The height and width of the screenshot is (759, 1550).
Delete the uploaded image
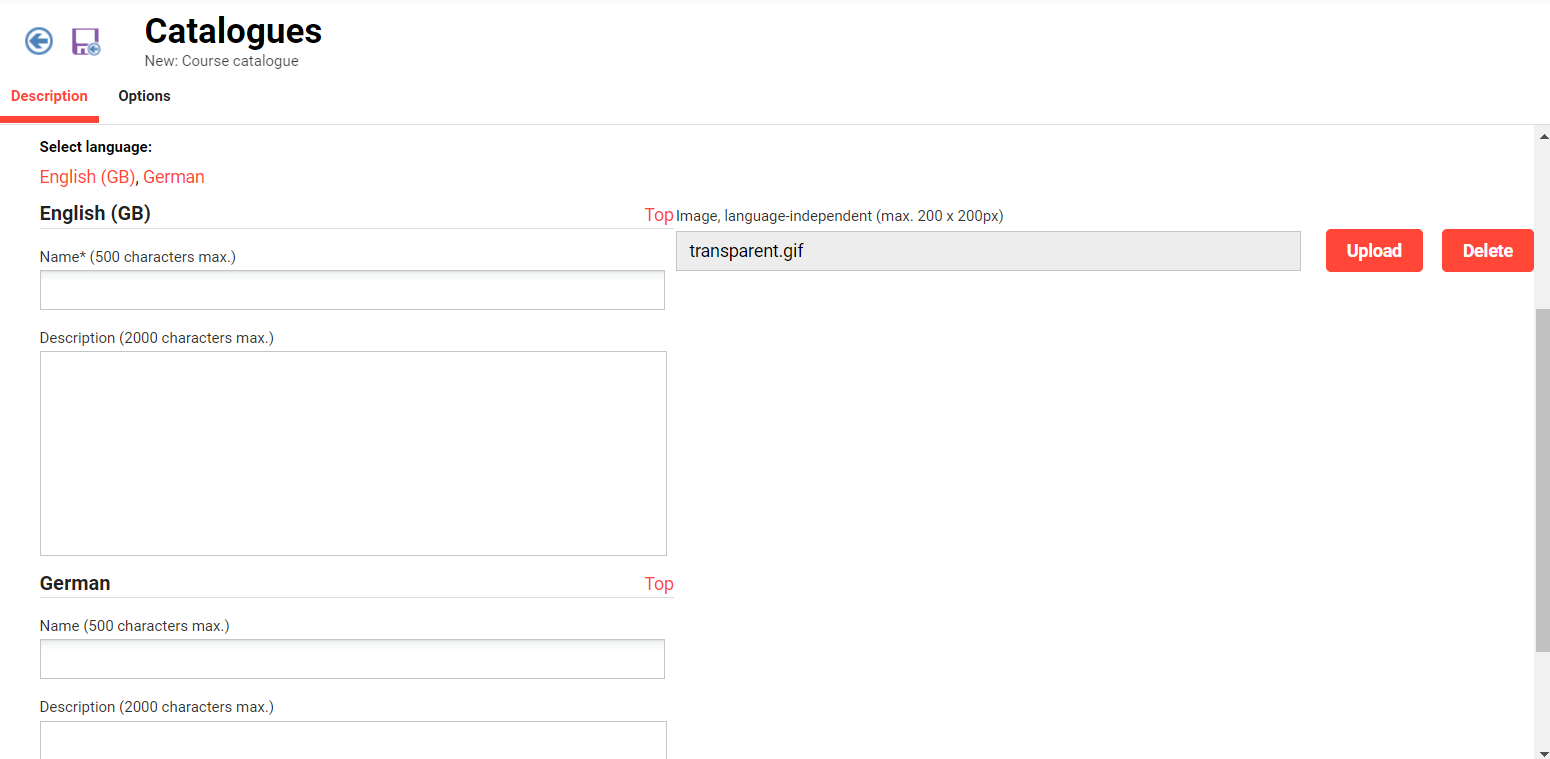coord(1487,250)
